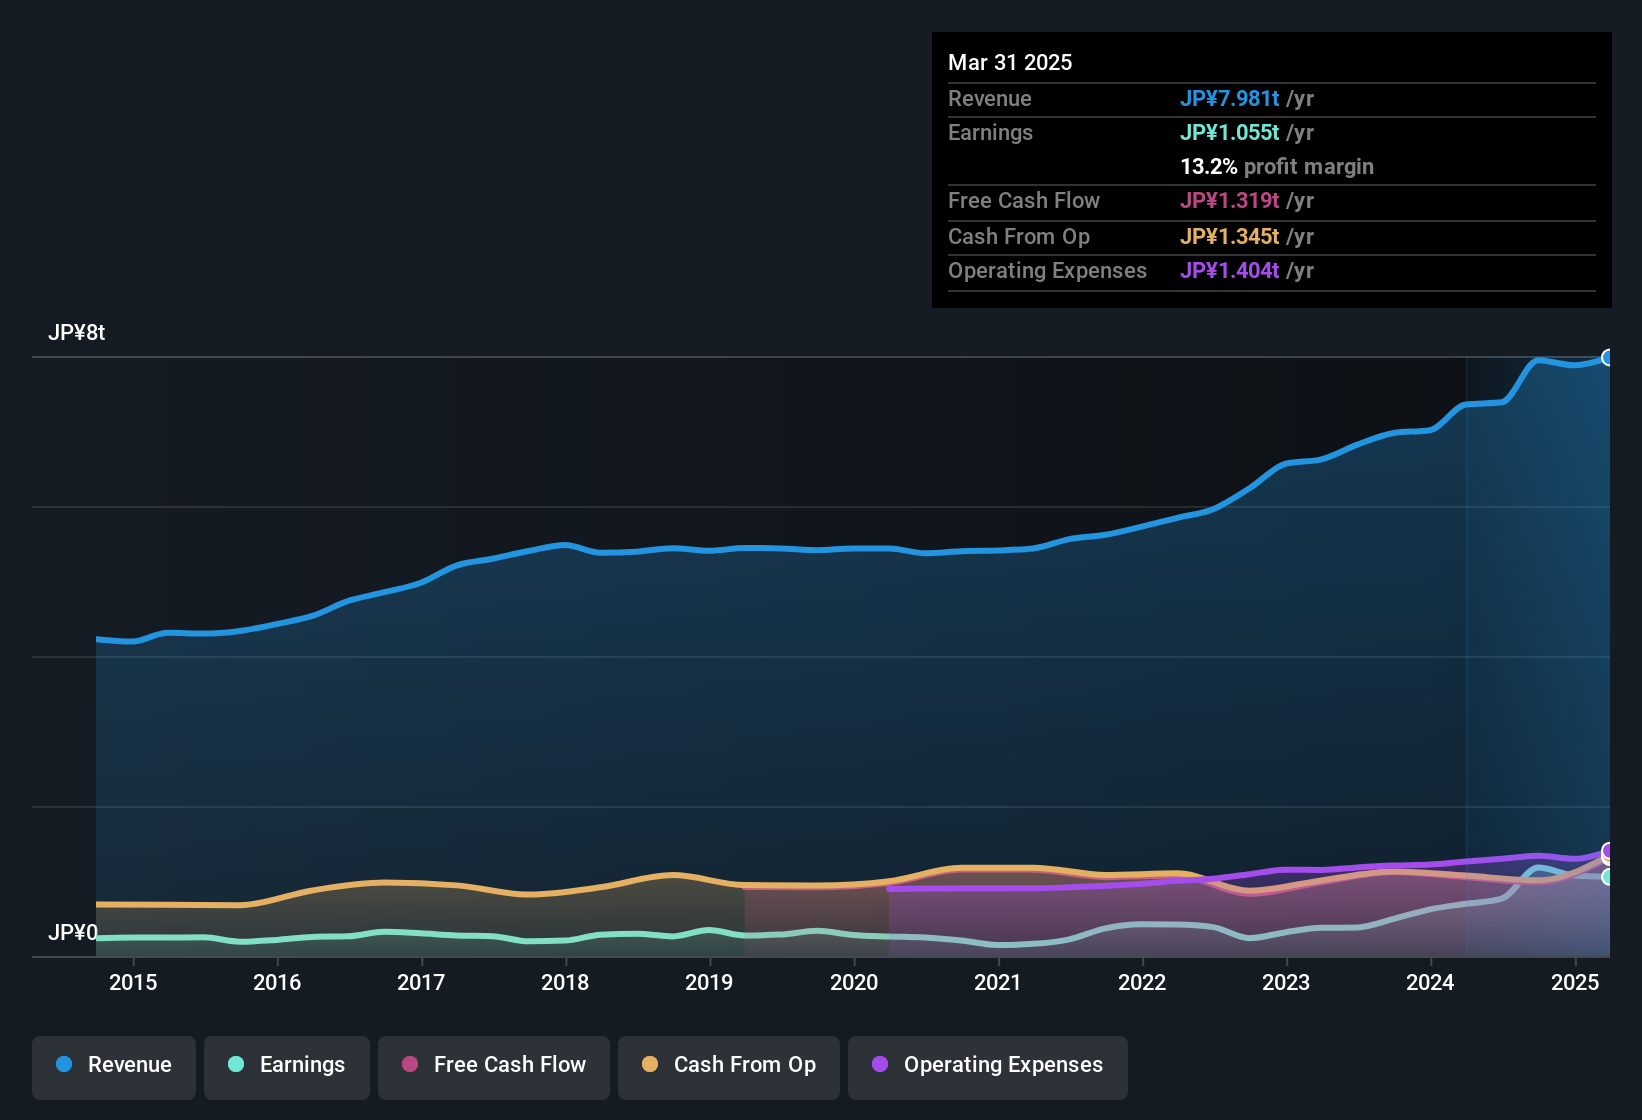Toggle Cash From Op legend item
Screen dimensions: 1642x1120
coord(728,1066)
